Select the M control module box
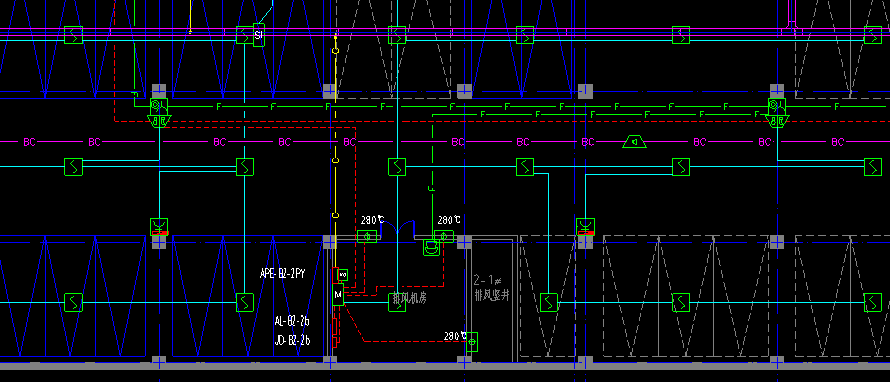This screenshot has height=382, width=890. coord(338,294)
